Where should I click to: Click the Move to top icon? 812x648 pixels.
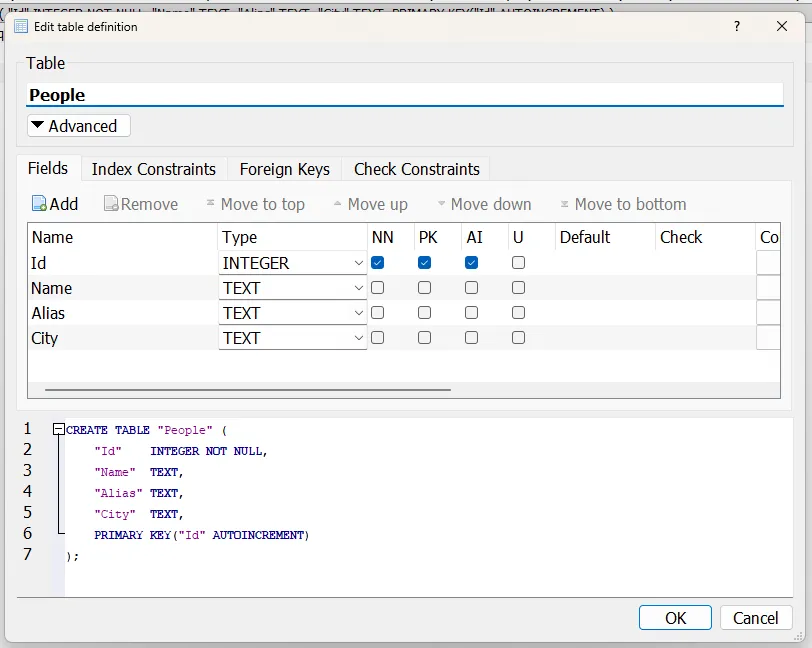[210, 203]
